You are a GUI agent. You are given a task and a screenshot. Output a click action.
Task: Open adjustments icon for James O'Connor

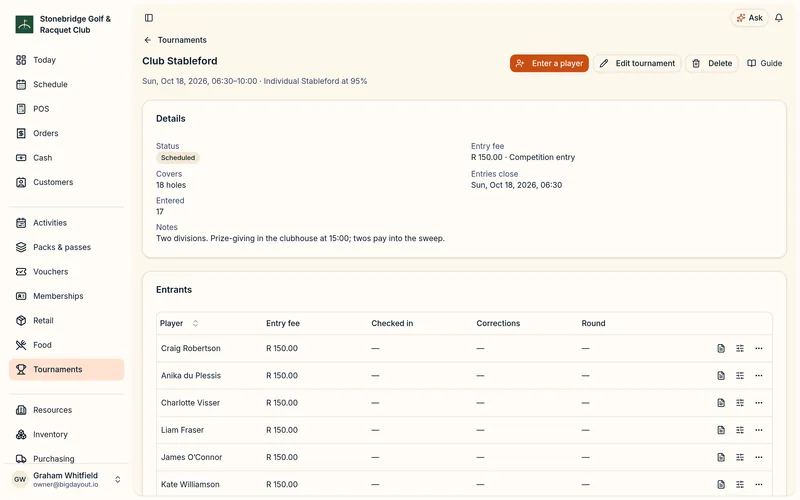click(x=740, y=457)
